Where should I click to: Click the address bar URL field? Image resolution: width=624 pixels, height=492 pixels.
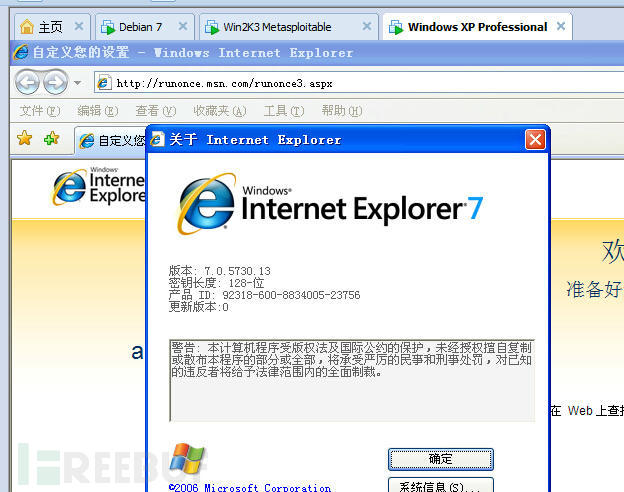point(358,83)
